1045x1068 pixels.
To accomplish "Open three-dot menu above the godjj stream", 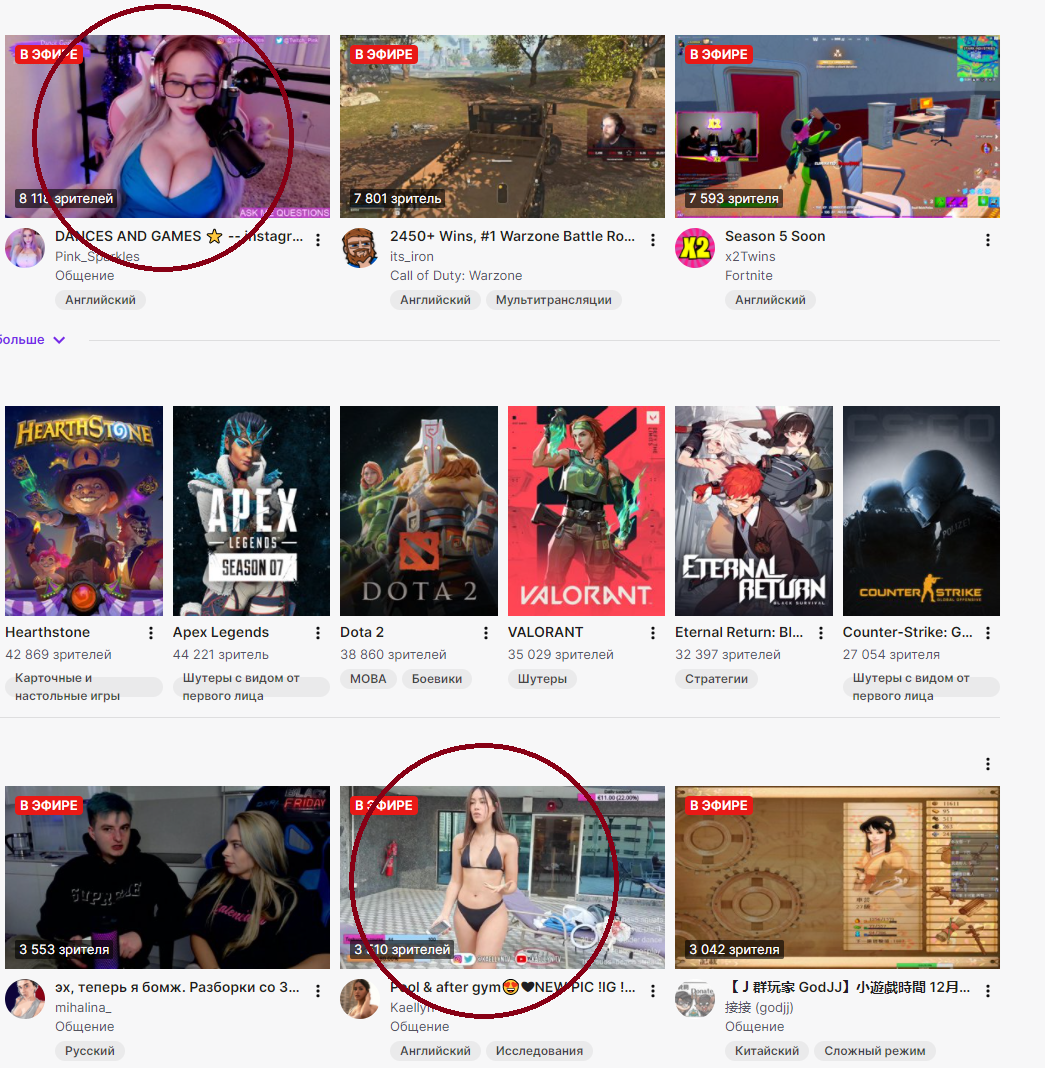I will (988, 764).
